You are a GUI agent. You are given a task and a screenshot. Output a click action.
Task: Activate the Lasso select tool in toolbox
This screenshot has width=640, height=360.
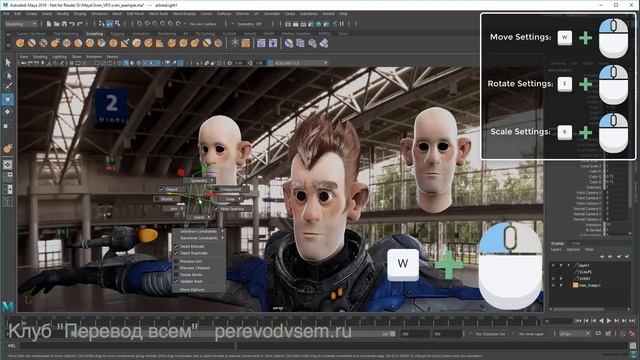pos(8,75)
